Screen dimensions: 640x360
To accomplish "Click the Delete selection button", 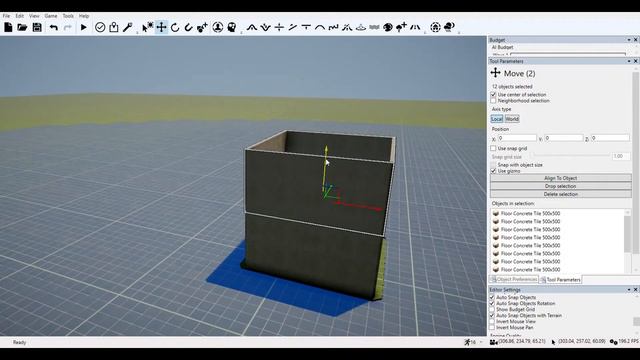I will [561, 194].
